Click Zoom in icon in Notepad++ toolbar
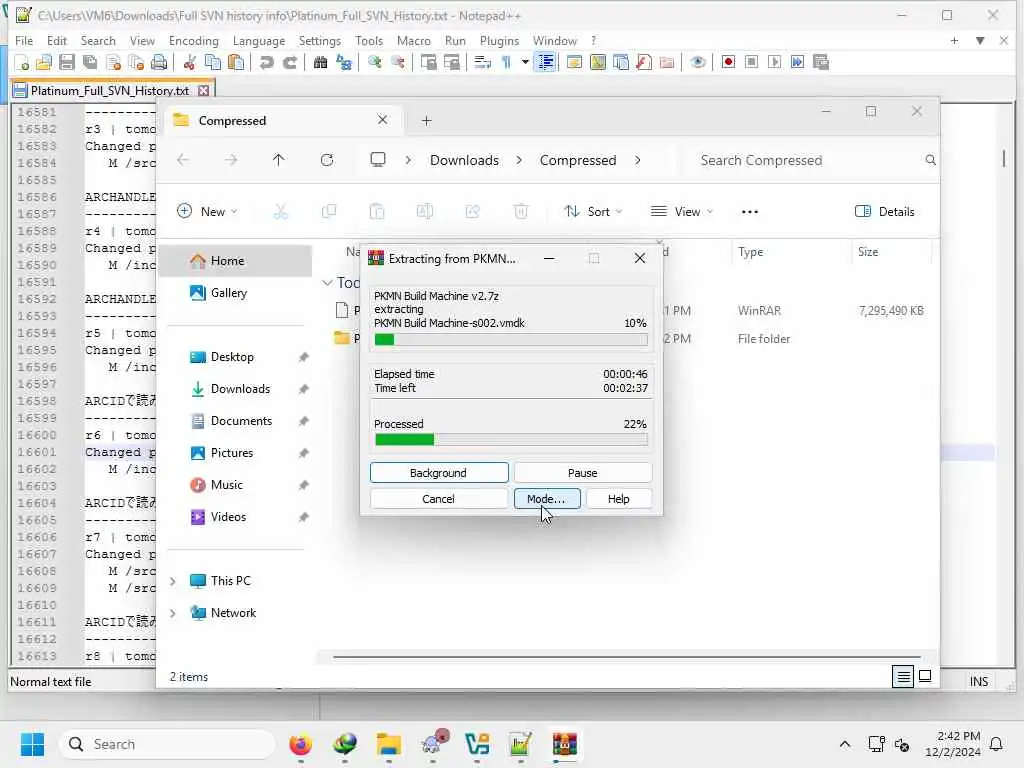Viewport: 1024px width, 768px height. (x=374, y=63)
